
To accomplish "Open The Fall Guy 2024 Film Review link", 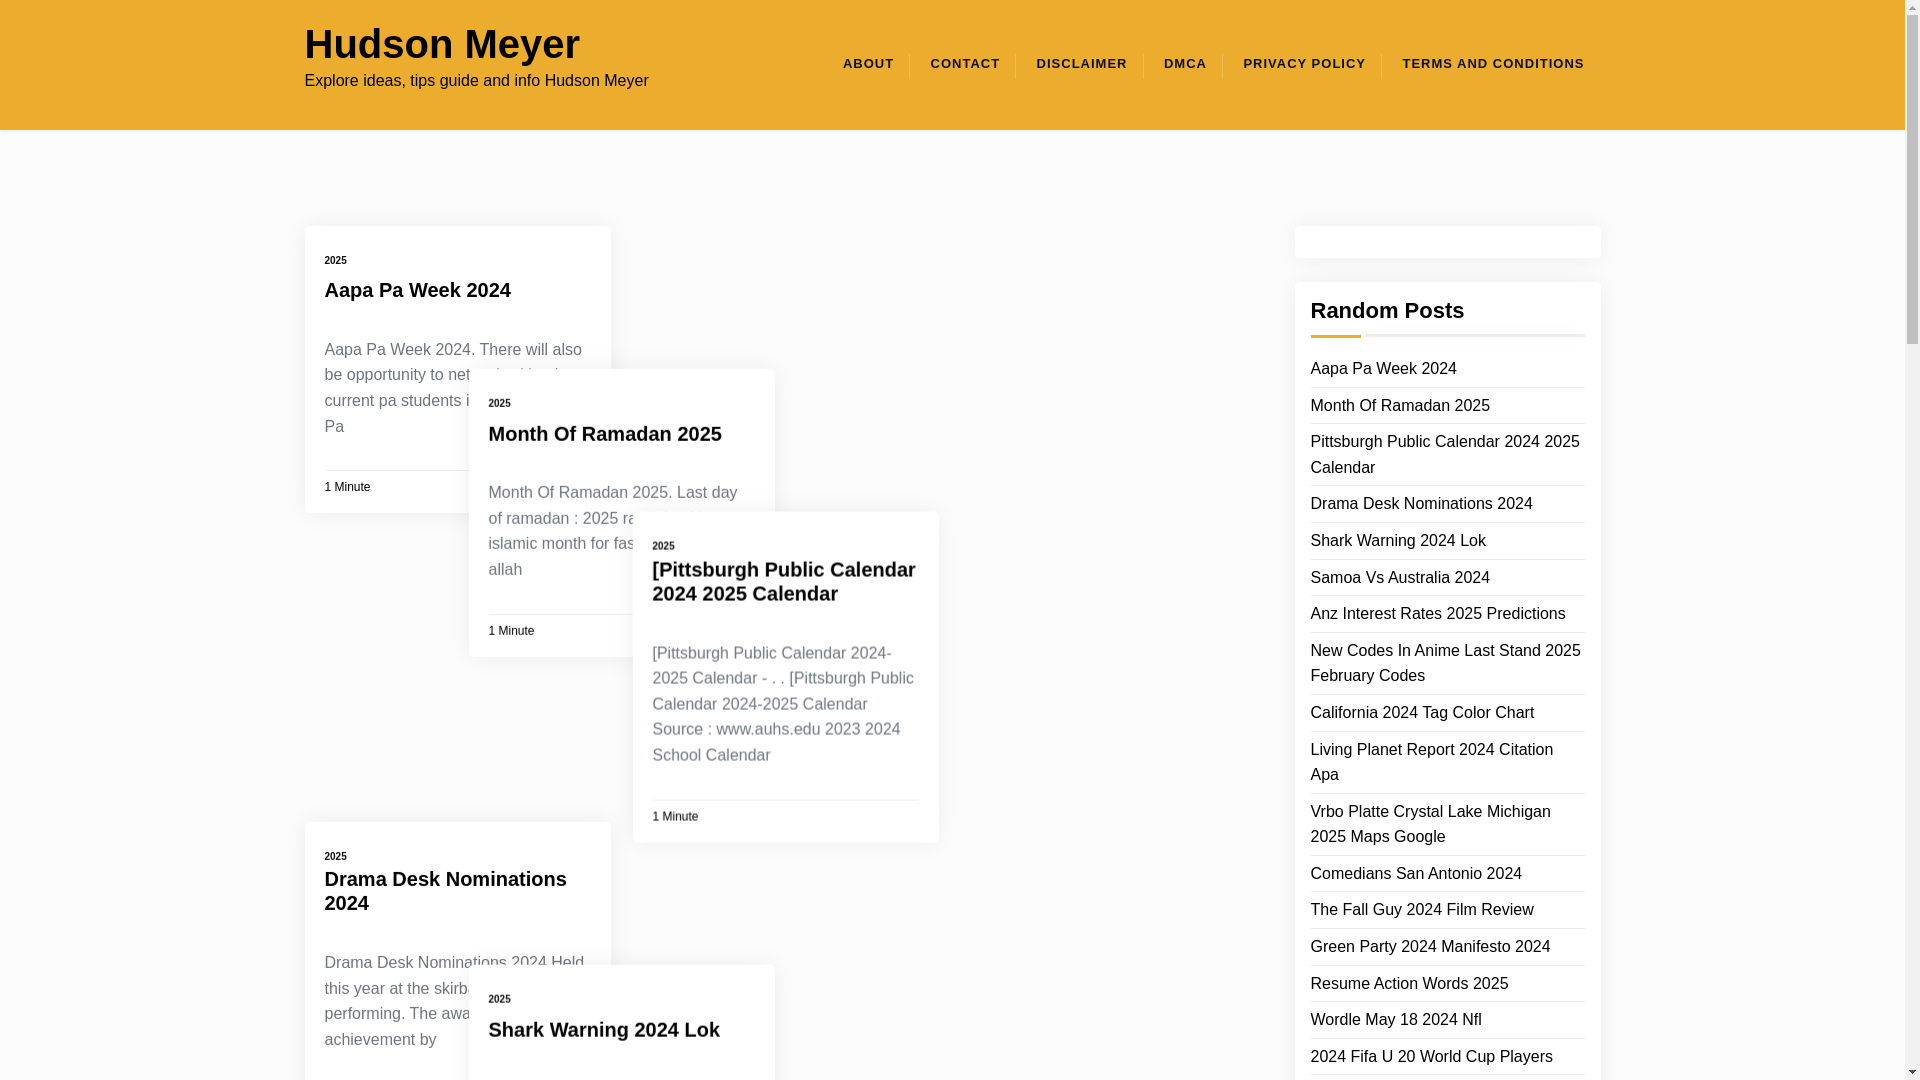I will pyautogui.click(x=1421, y=910).
